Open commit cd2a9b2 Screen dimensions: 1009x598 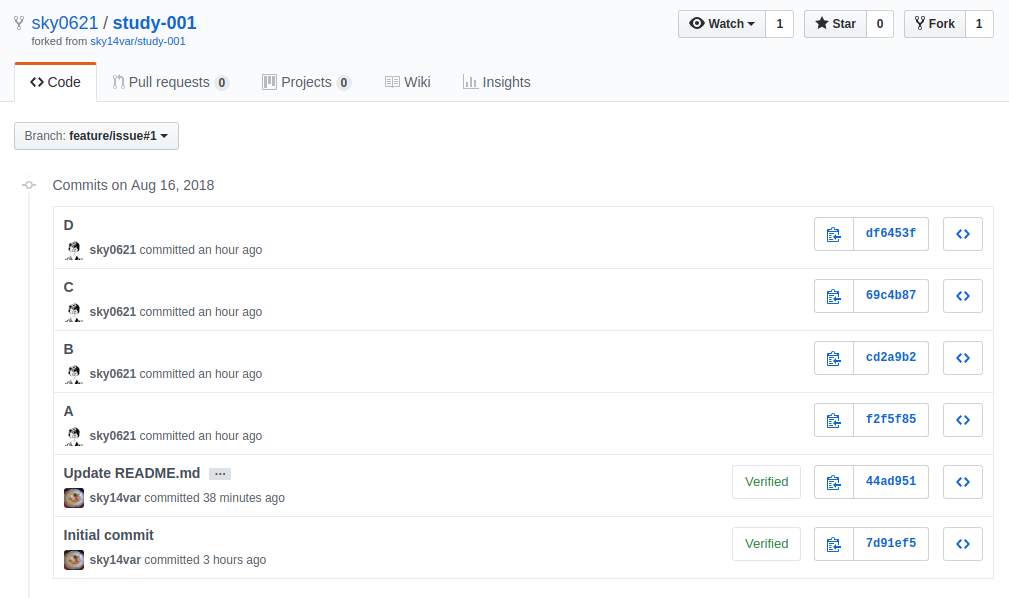pyautogui.click(x=891, y=358)
